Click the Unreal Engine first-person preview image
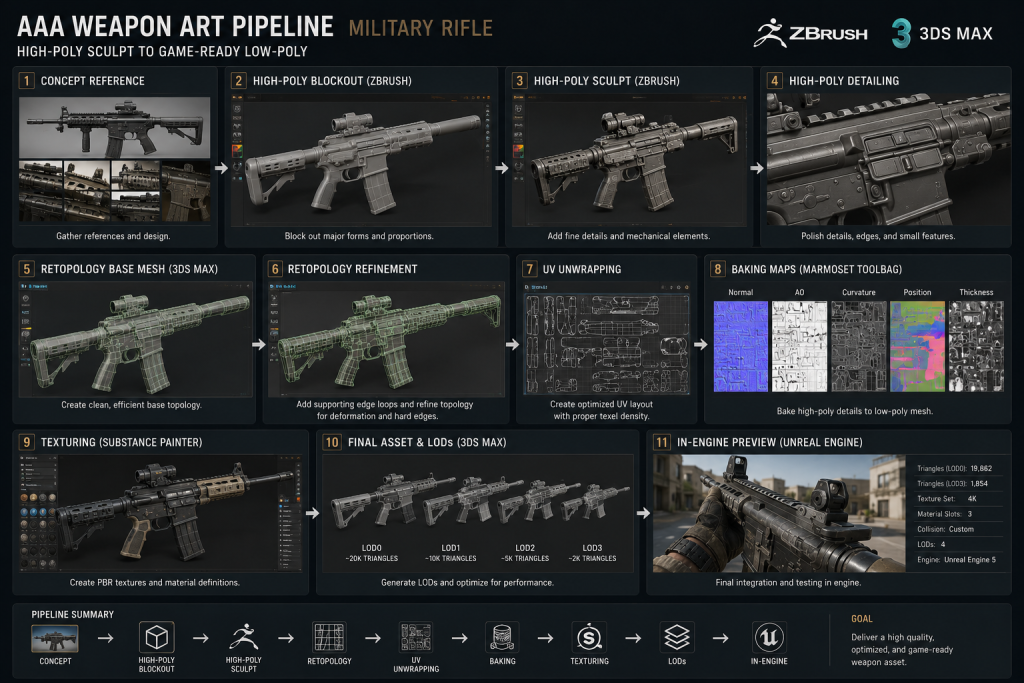The image size is (1024, 683). [779, 513]
